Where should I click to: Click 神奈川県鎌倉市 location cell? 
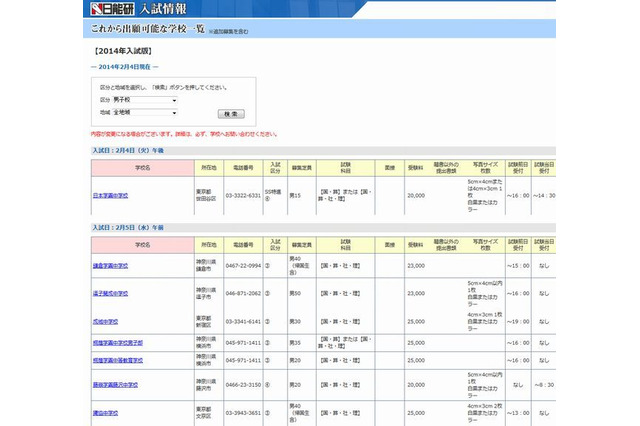[x=206, y=265]
